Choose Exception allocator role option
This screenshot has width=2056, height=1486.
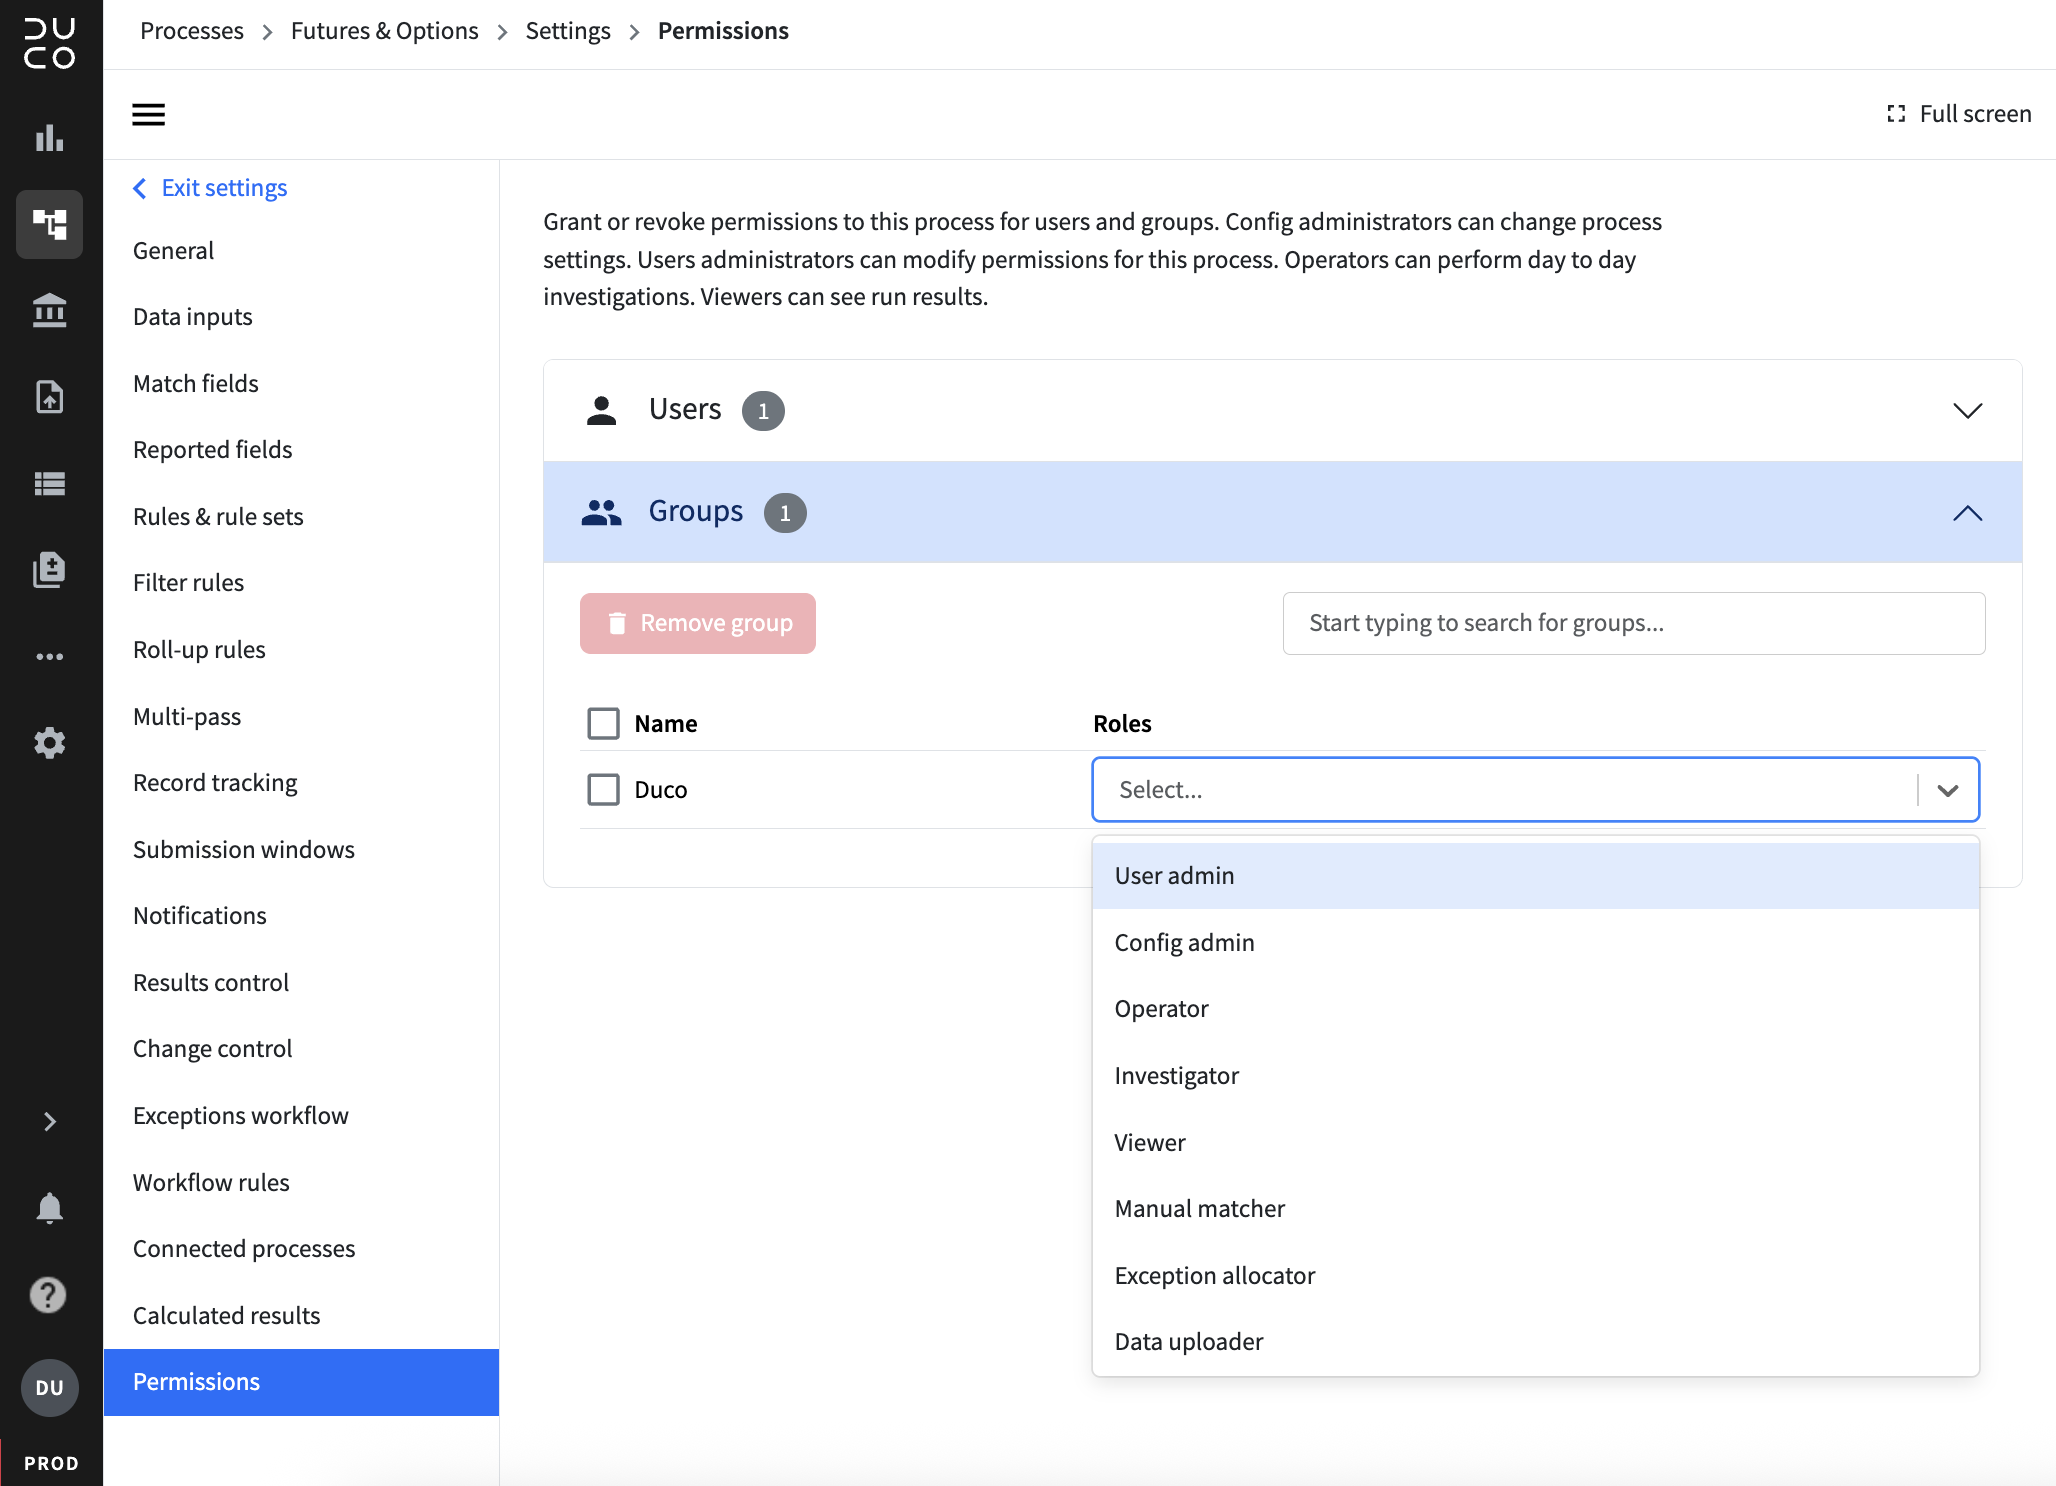click(x=1535, y=1276)
